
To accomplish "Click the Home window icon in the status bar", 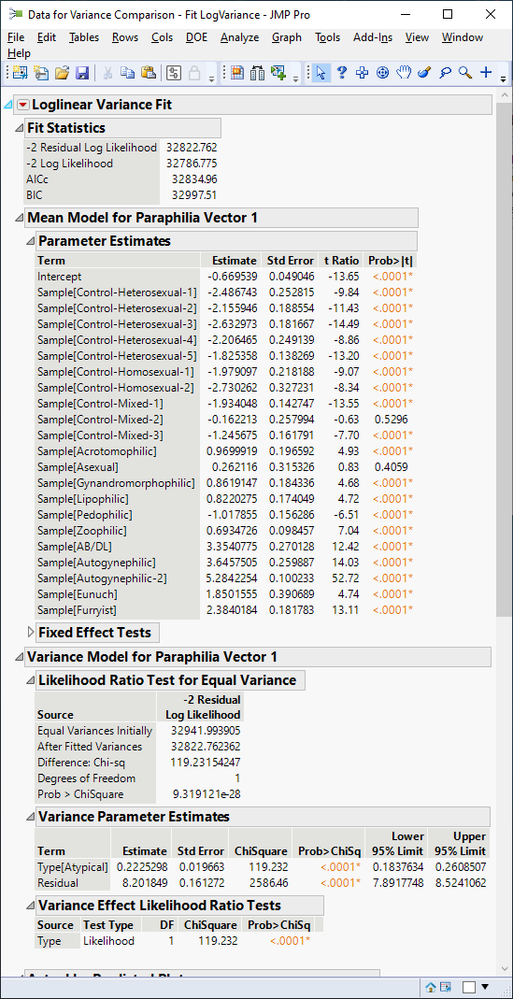I will (x=430, y=987).
